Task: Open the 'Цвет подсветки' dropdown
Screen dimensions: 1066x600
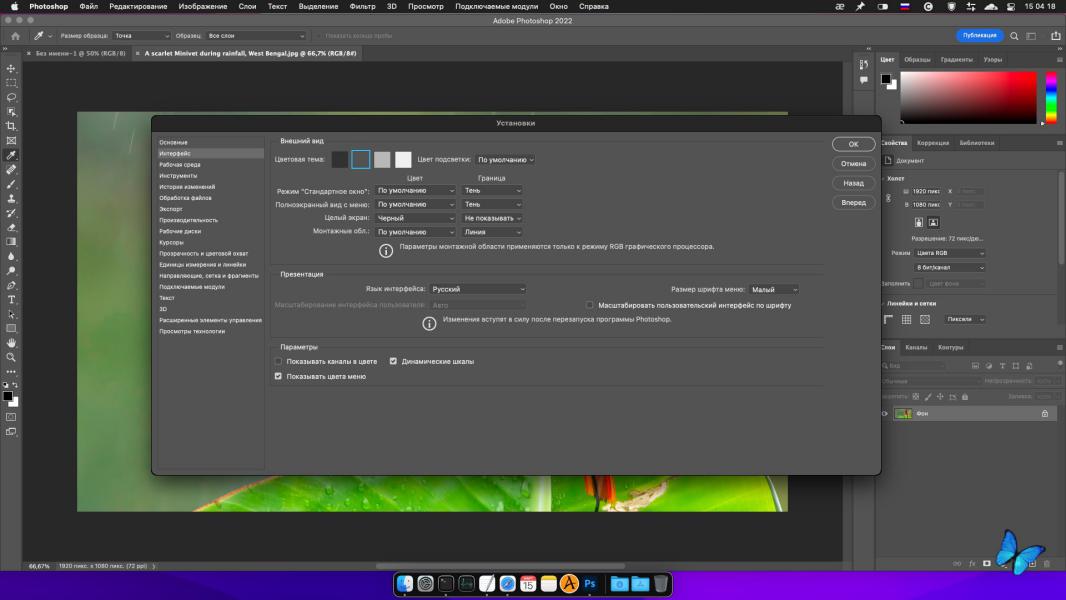Action: 505,159
